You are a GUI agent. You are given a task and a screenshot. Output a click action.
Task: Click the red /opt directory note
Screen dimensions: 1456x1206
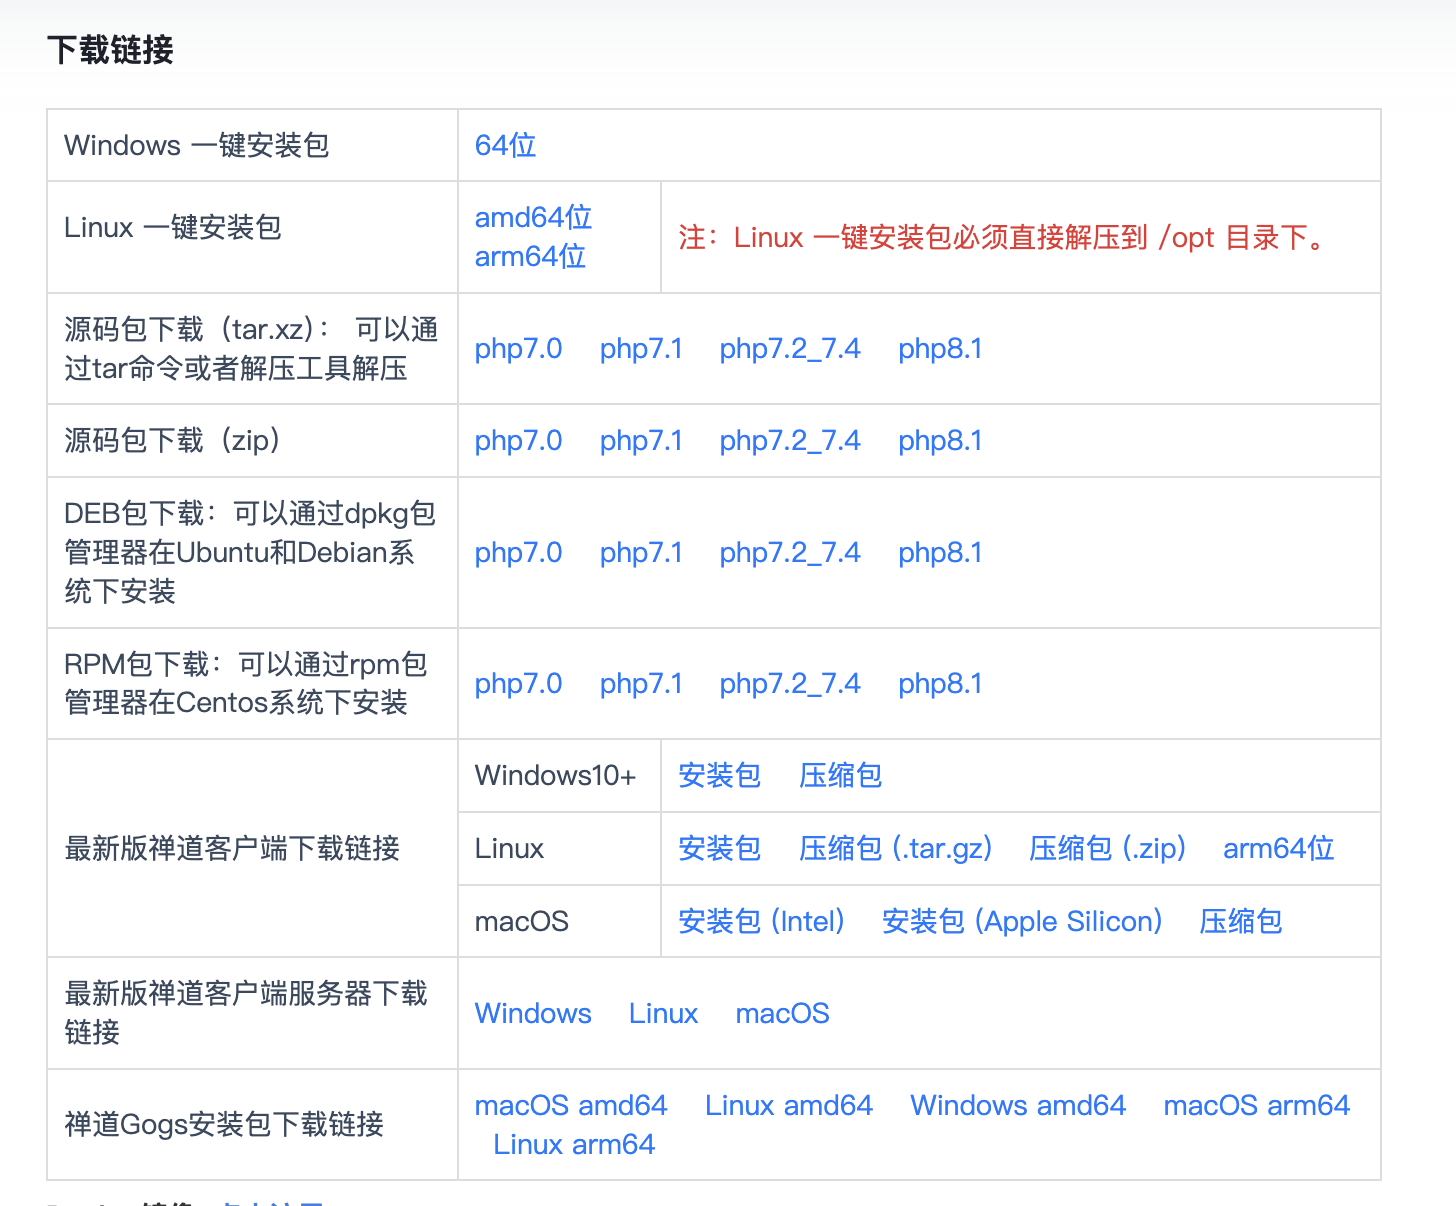1004,237
